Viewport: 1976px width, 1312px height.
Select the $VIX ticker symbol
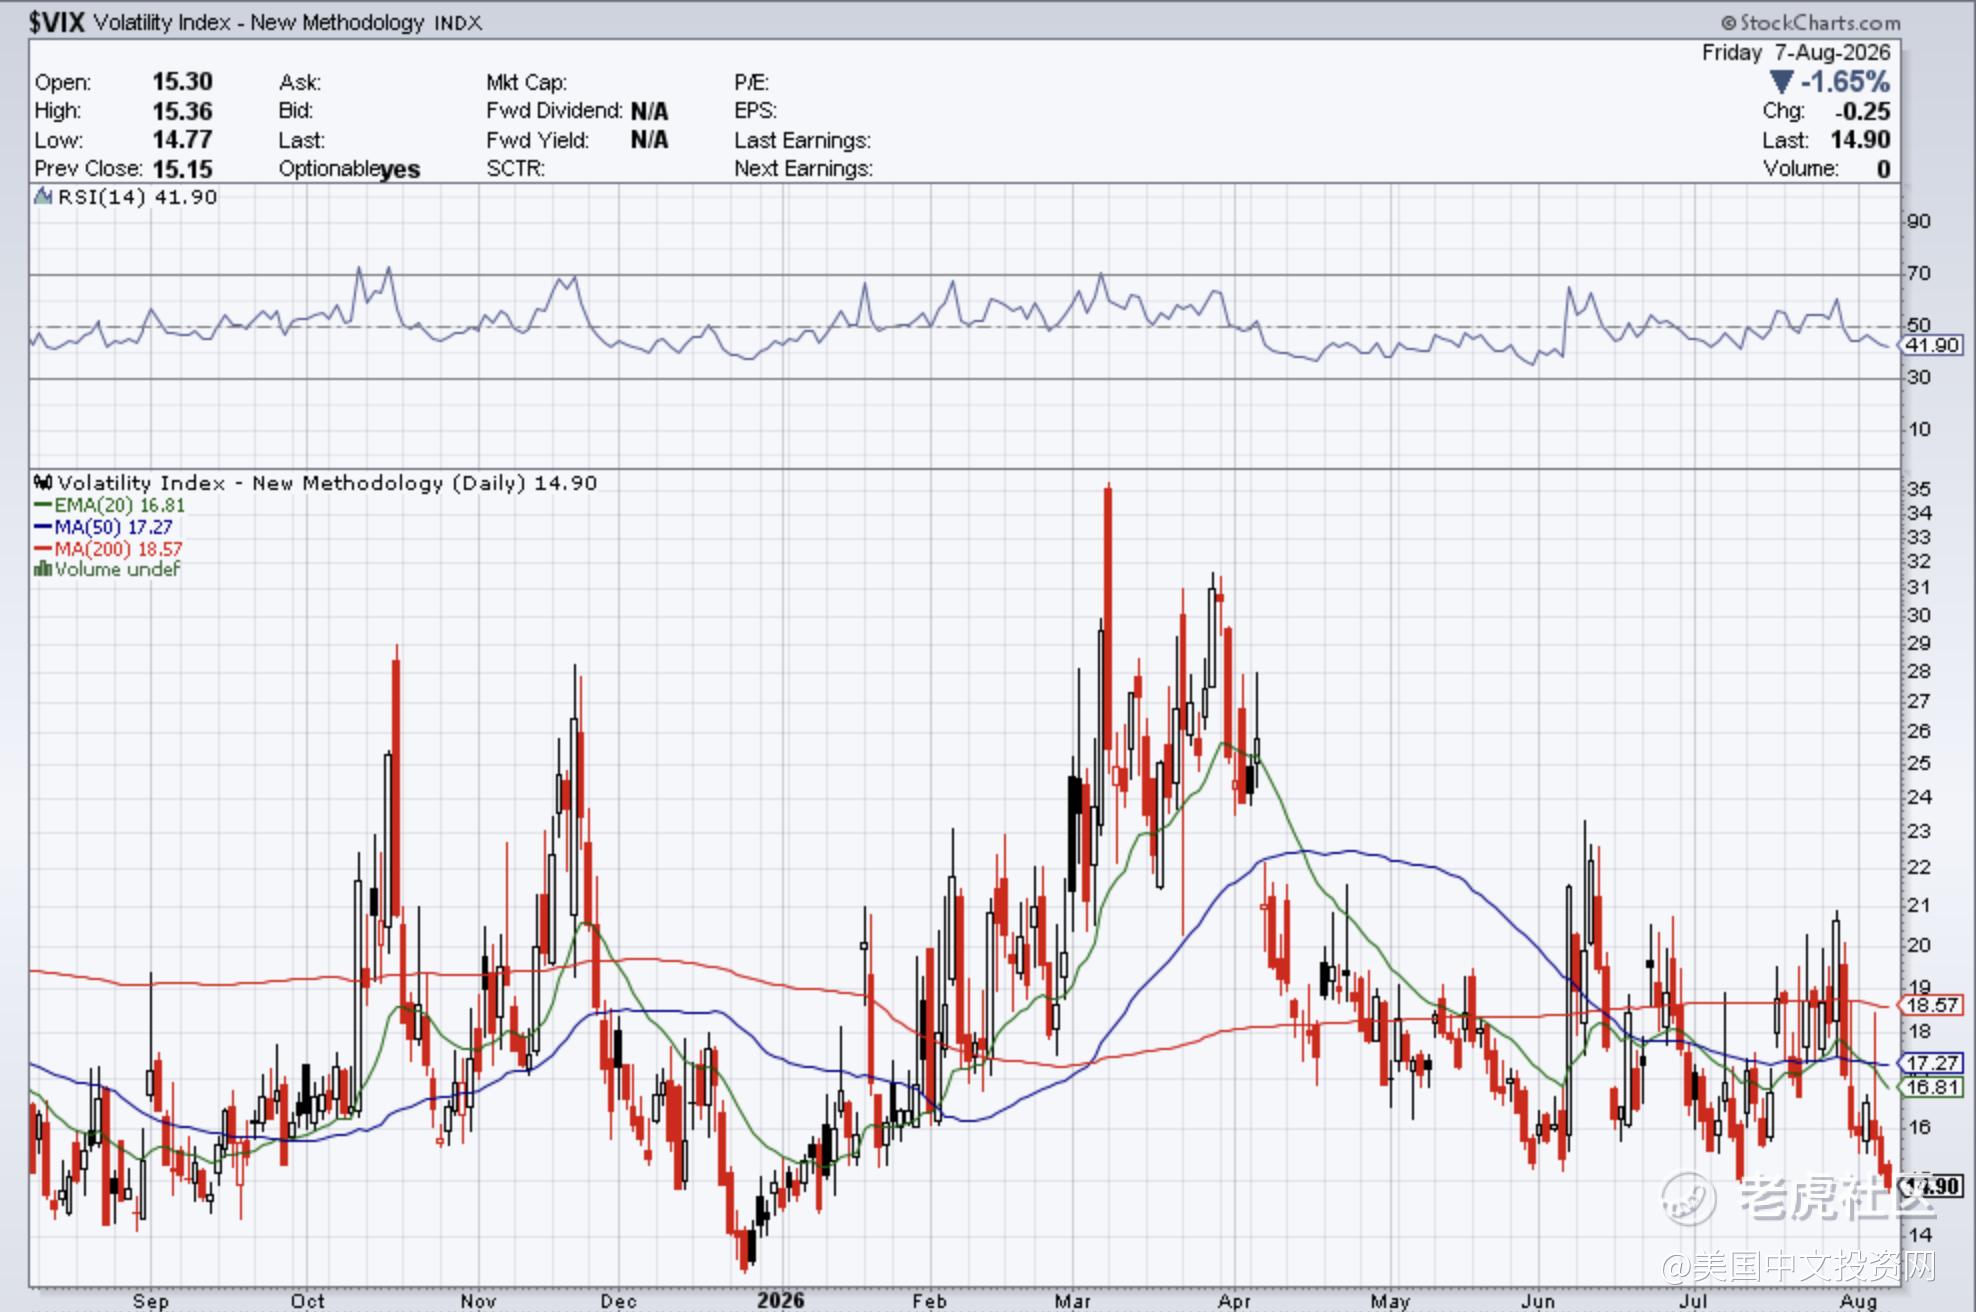(57, 23)
